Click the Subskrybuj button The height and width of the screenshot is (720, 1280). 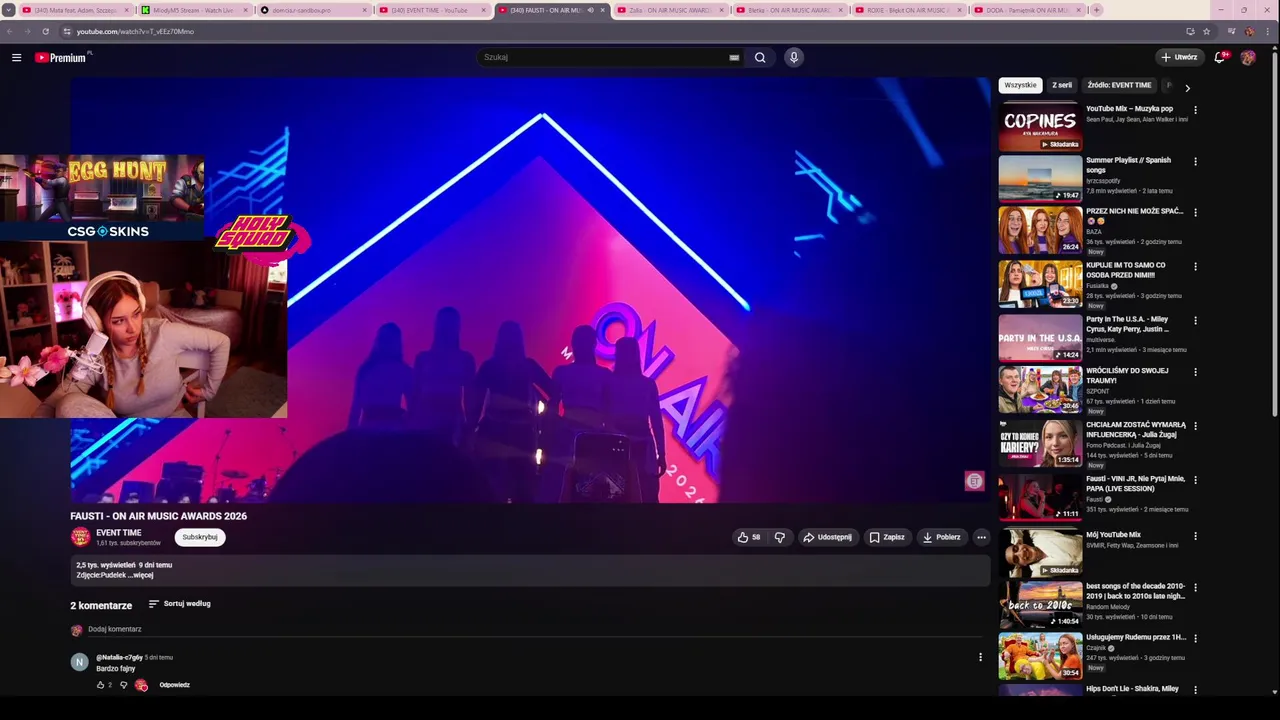[x=200, y=537]
